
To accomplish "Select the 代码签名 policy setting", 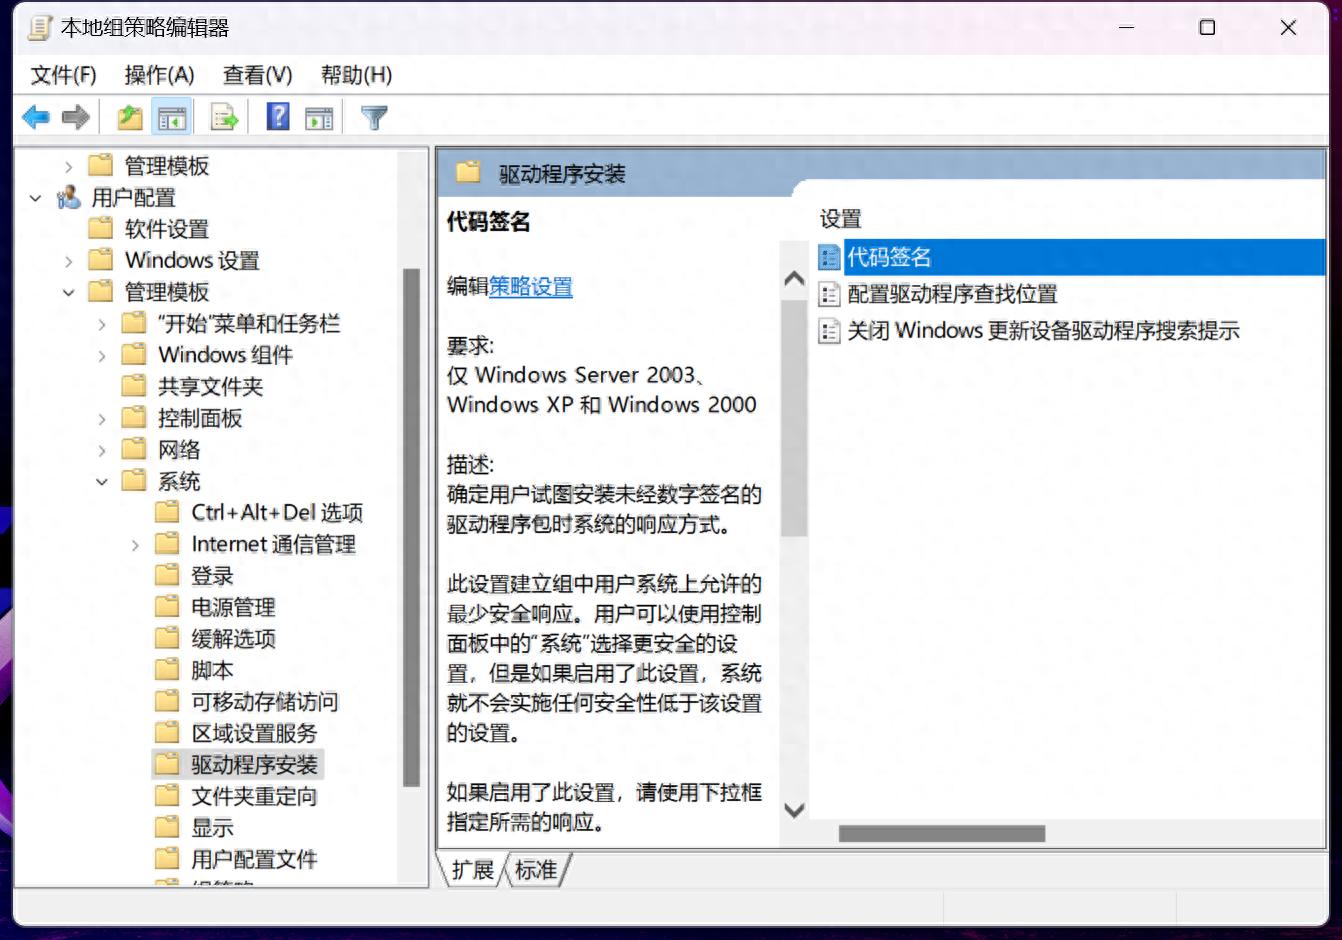I will tap(887, 256).
